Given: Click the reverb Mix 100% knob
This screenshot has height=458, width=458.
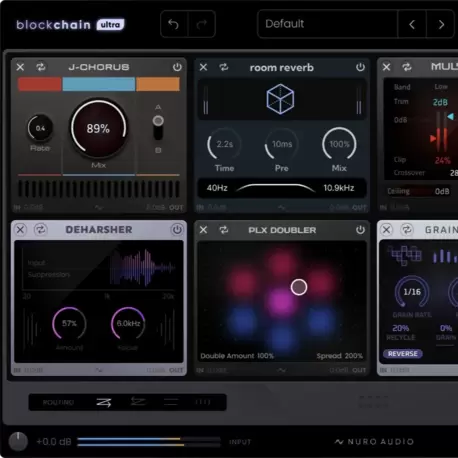Looking at the screenshot, I should point(339,144).
